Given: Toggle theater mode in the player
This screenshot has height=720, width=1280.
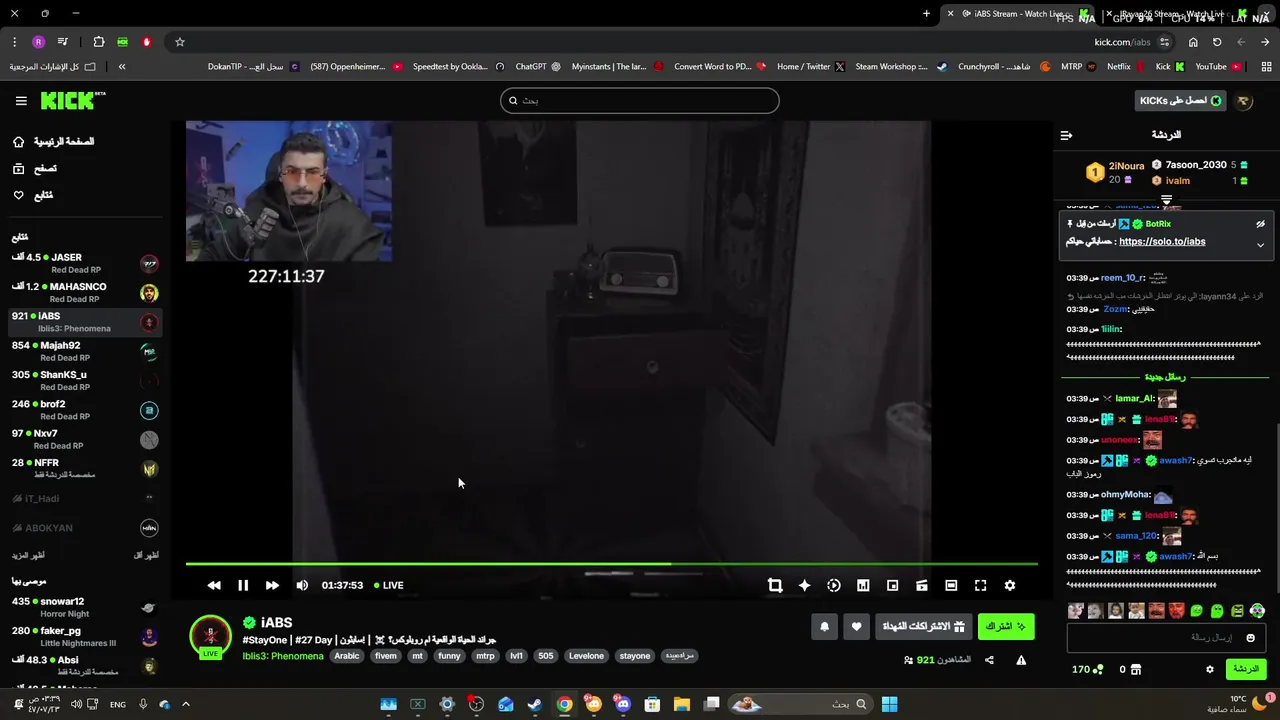Looking at the screenshot, I should [951, 585].
